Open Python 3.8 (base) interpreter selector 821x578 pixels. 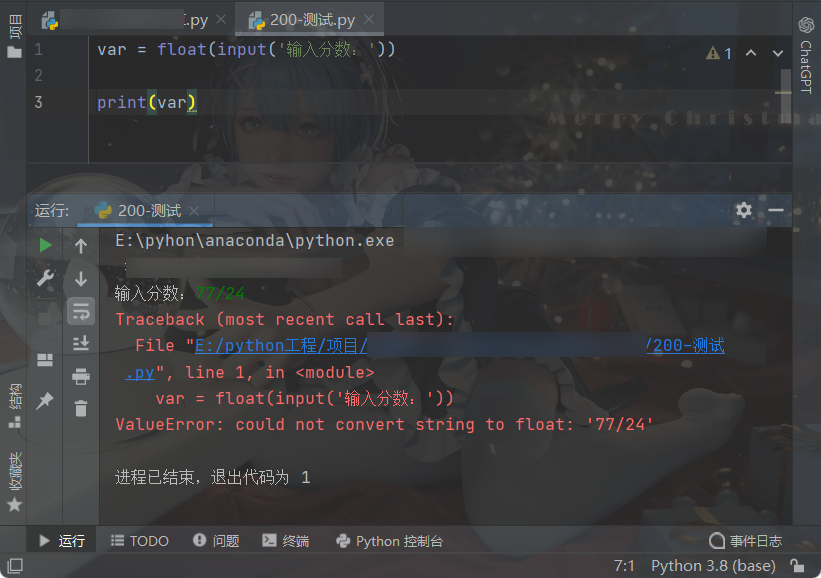tap(713, 566)
